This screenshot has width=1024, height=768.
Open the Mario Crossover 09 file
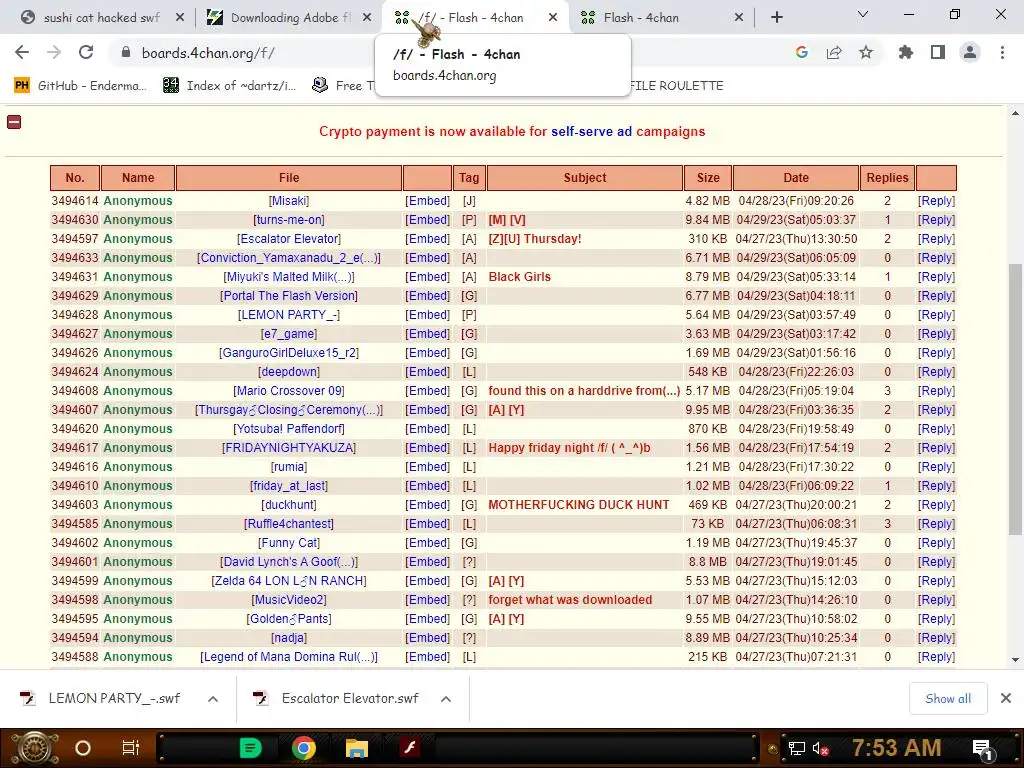pyautogui.click(x=289, y=391)
